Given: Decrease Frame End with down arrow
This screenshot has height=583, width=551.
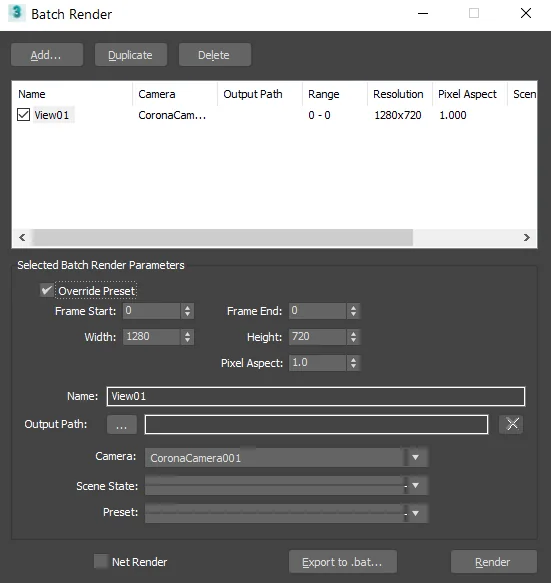Looking at the screenshot, I should [x=353, y=315].
